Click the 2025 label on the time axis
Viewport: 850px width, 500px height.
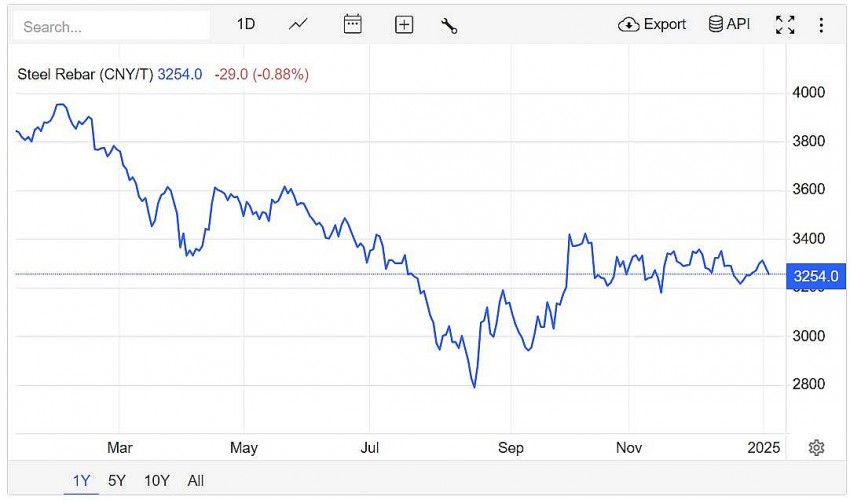pyautogui.click(x=764, y=447)
